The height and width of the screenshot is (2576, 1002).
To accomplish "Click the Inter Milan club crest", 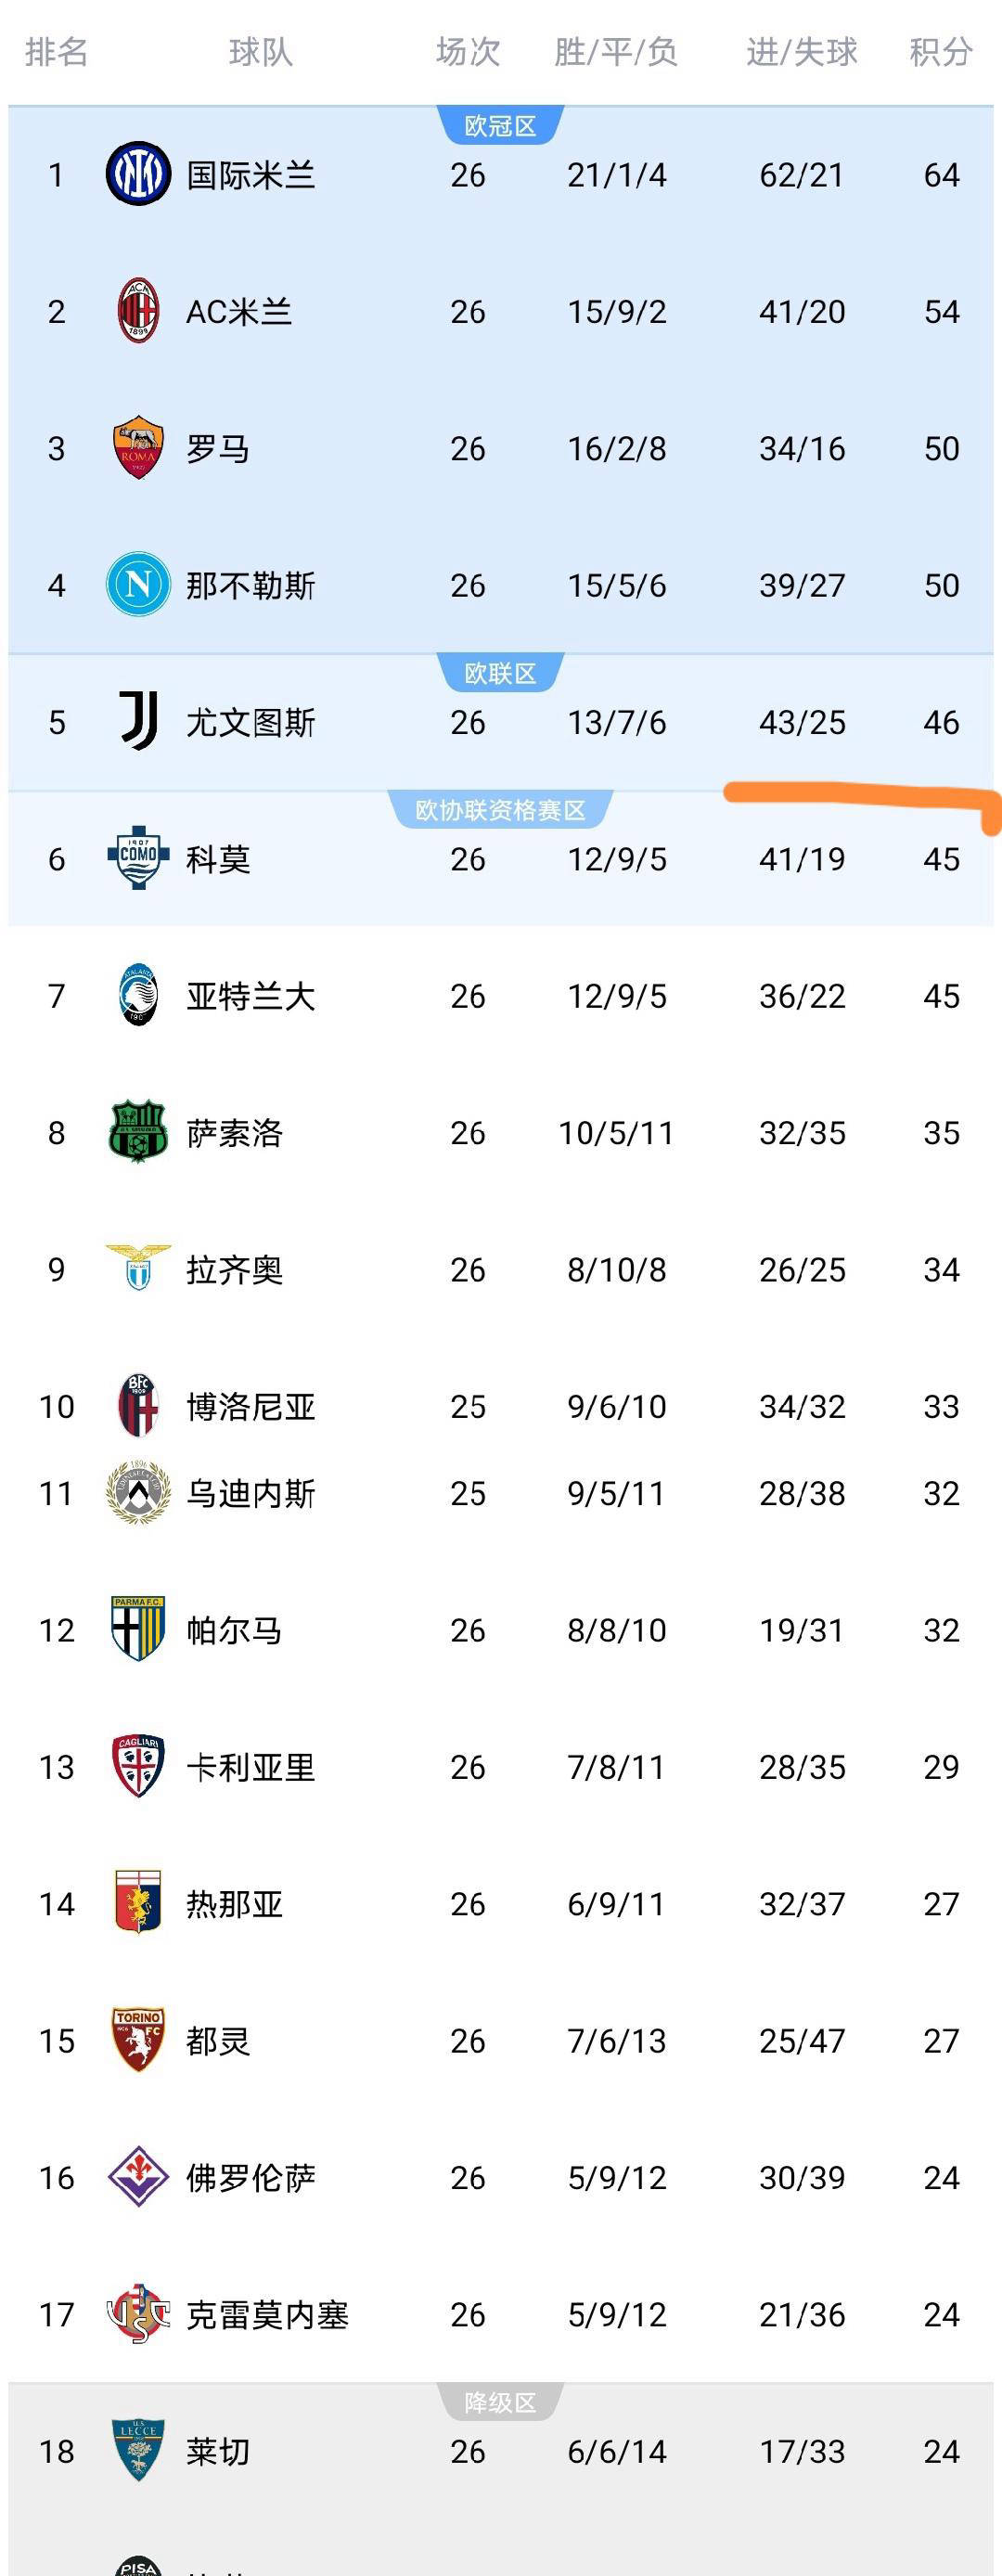I will click(x=138, y=174).
